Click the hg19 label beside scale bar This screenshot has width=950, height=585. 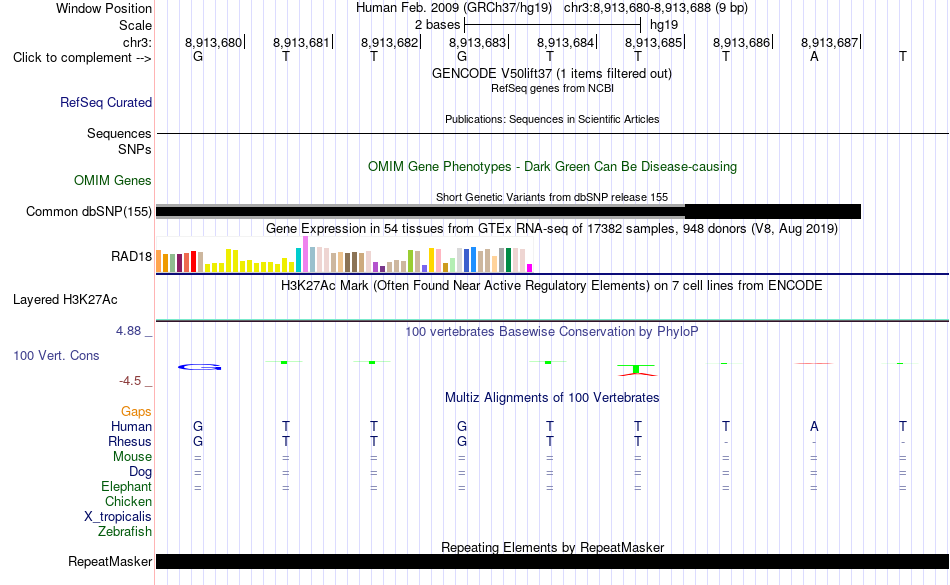click(664, 25)
